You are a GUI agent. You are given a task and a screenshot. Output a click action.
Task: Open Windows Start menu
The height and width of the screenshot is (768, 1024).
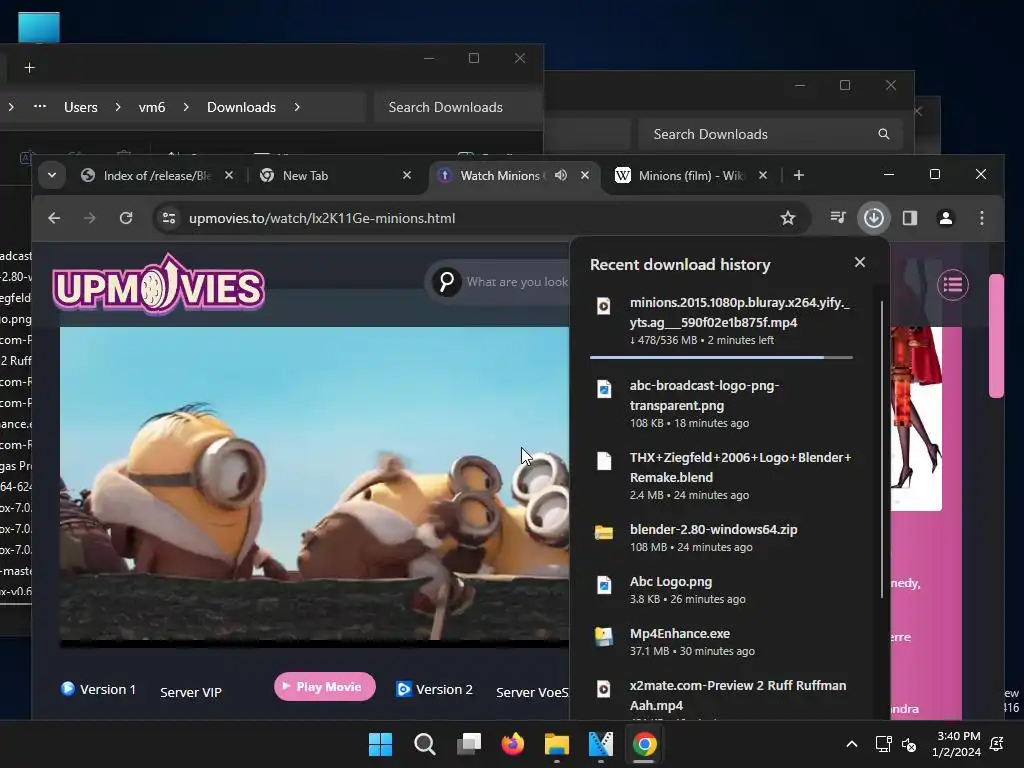point(381,744)
